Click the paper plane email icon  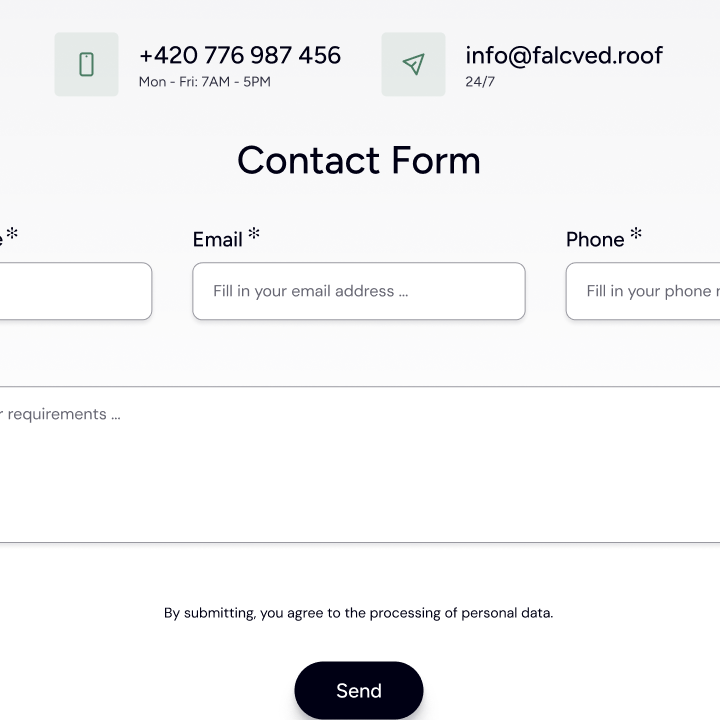413,64
